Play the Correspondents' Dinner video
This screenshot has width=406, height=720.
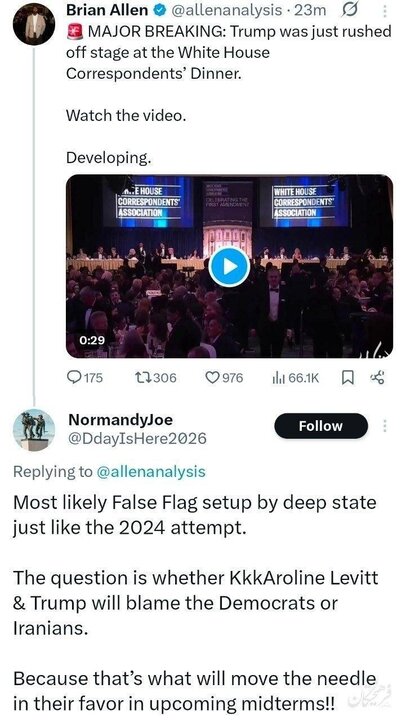click(229, 266)
